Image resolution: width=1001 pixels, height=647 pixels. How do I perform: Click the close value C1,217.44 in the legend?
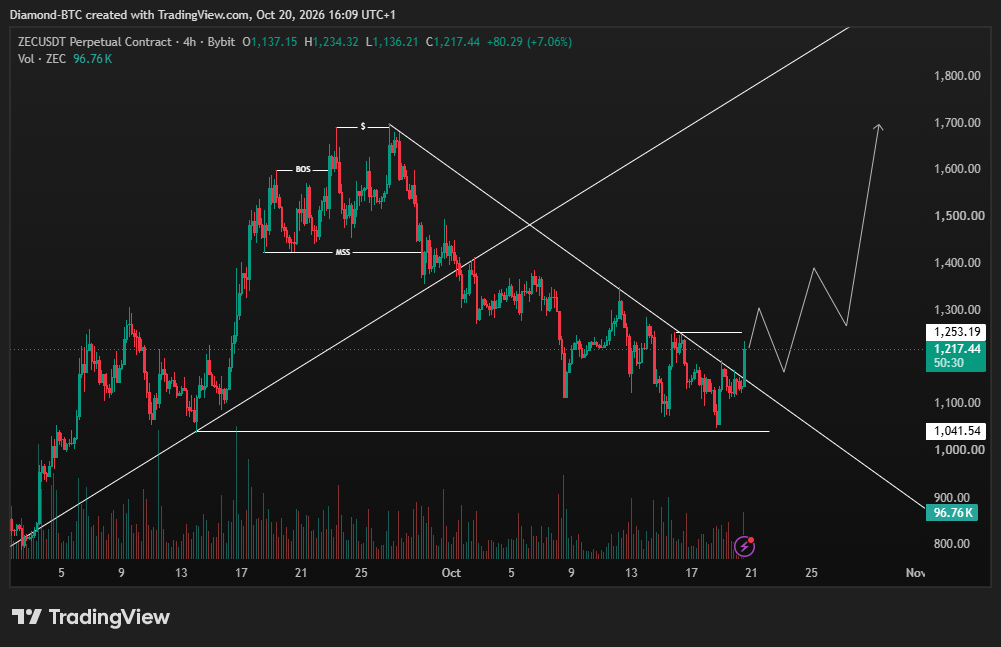[x=453, y=42]
